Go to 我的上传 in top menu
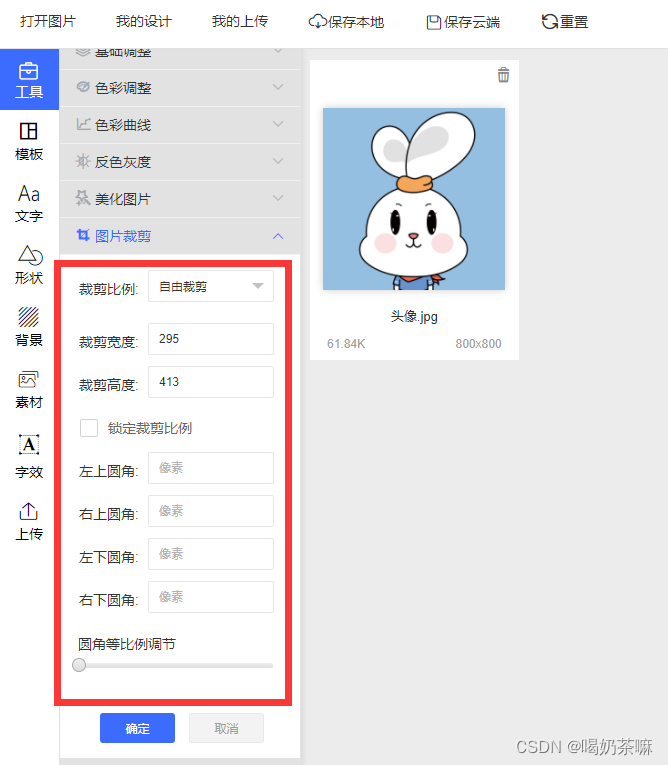Image resolution: width=668 pixels, height=765 pixels. [240, 21]
